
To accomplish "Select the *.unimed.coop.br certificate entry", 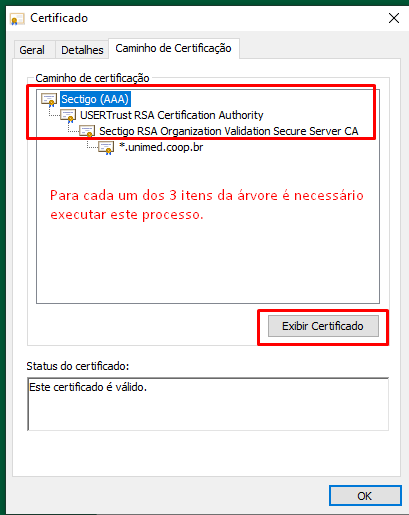I will (x=161, y=147).
